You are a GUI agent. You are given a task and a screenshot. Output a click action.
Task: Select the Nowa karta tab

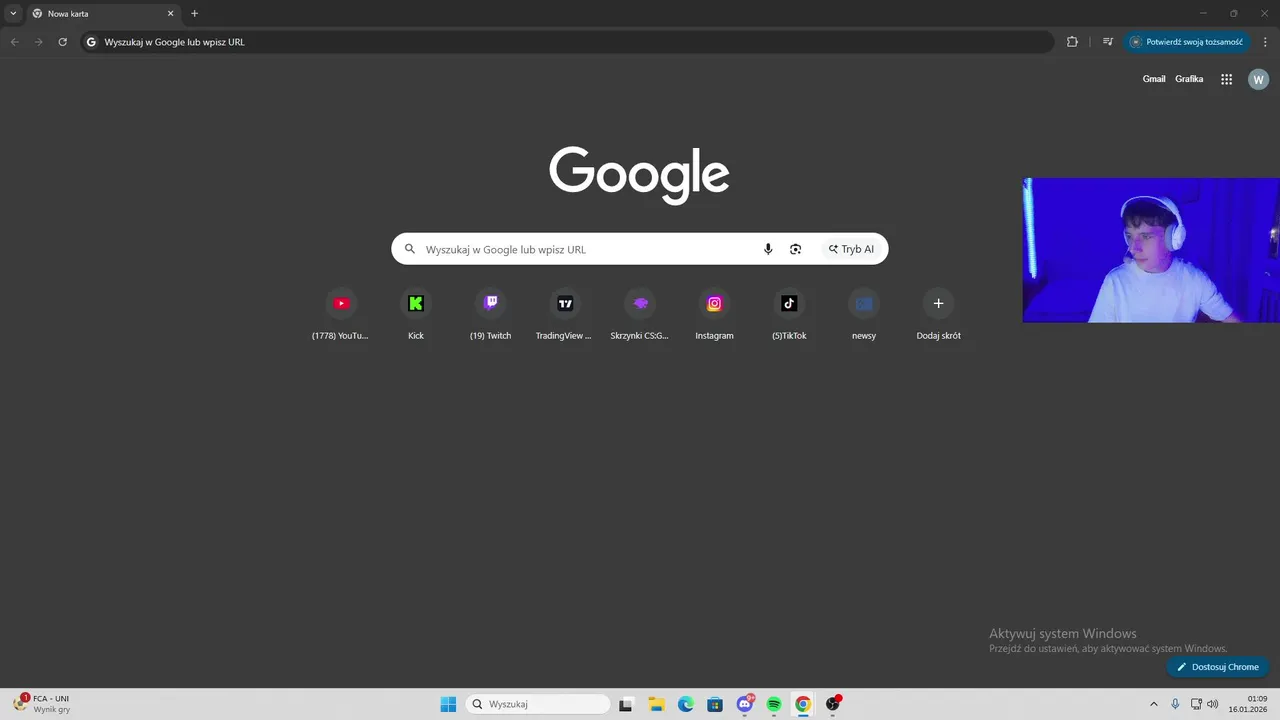103,14
